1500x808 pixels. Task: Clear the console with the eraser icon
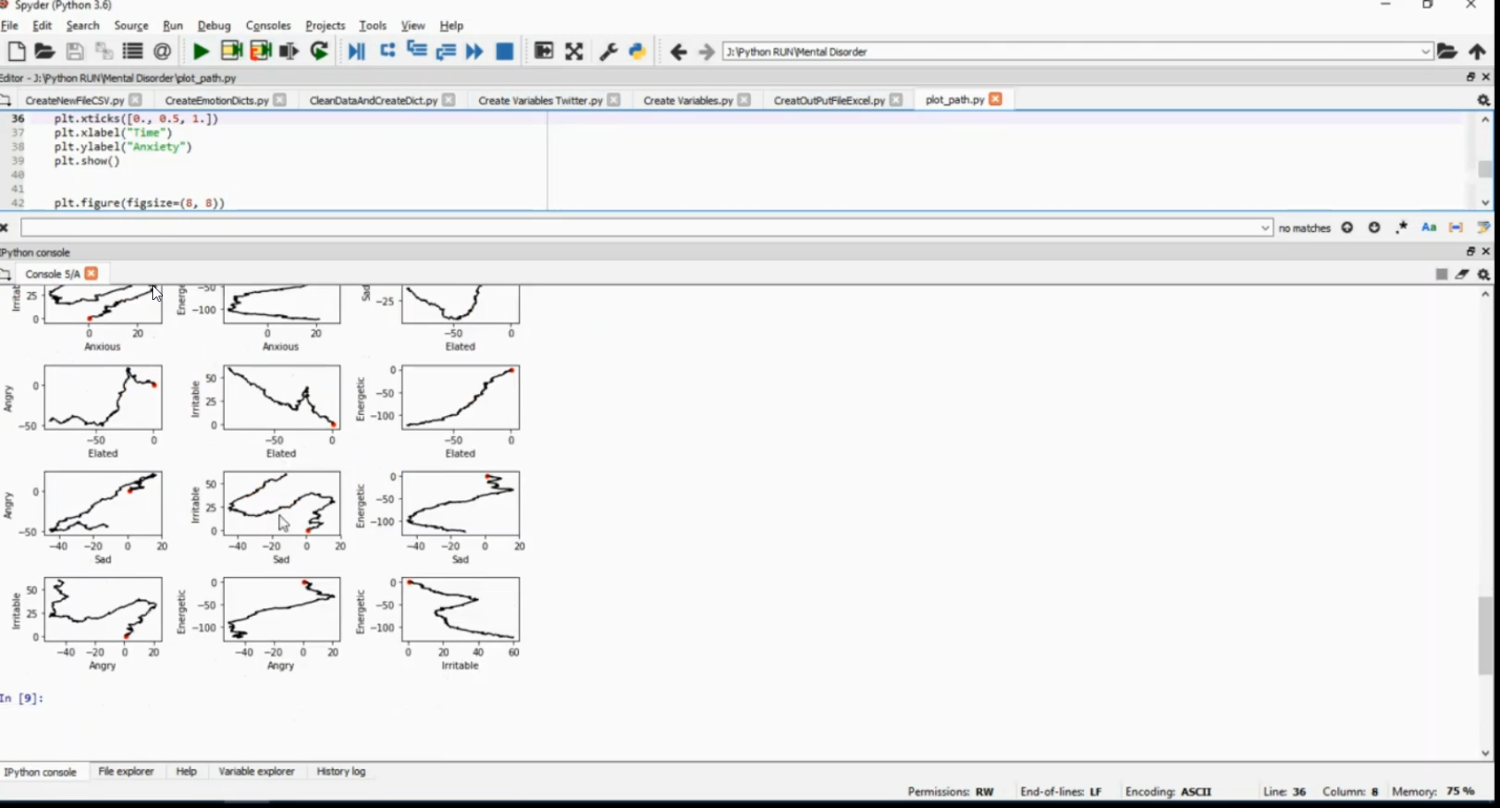coord(1462,274)
